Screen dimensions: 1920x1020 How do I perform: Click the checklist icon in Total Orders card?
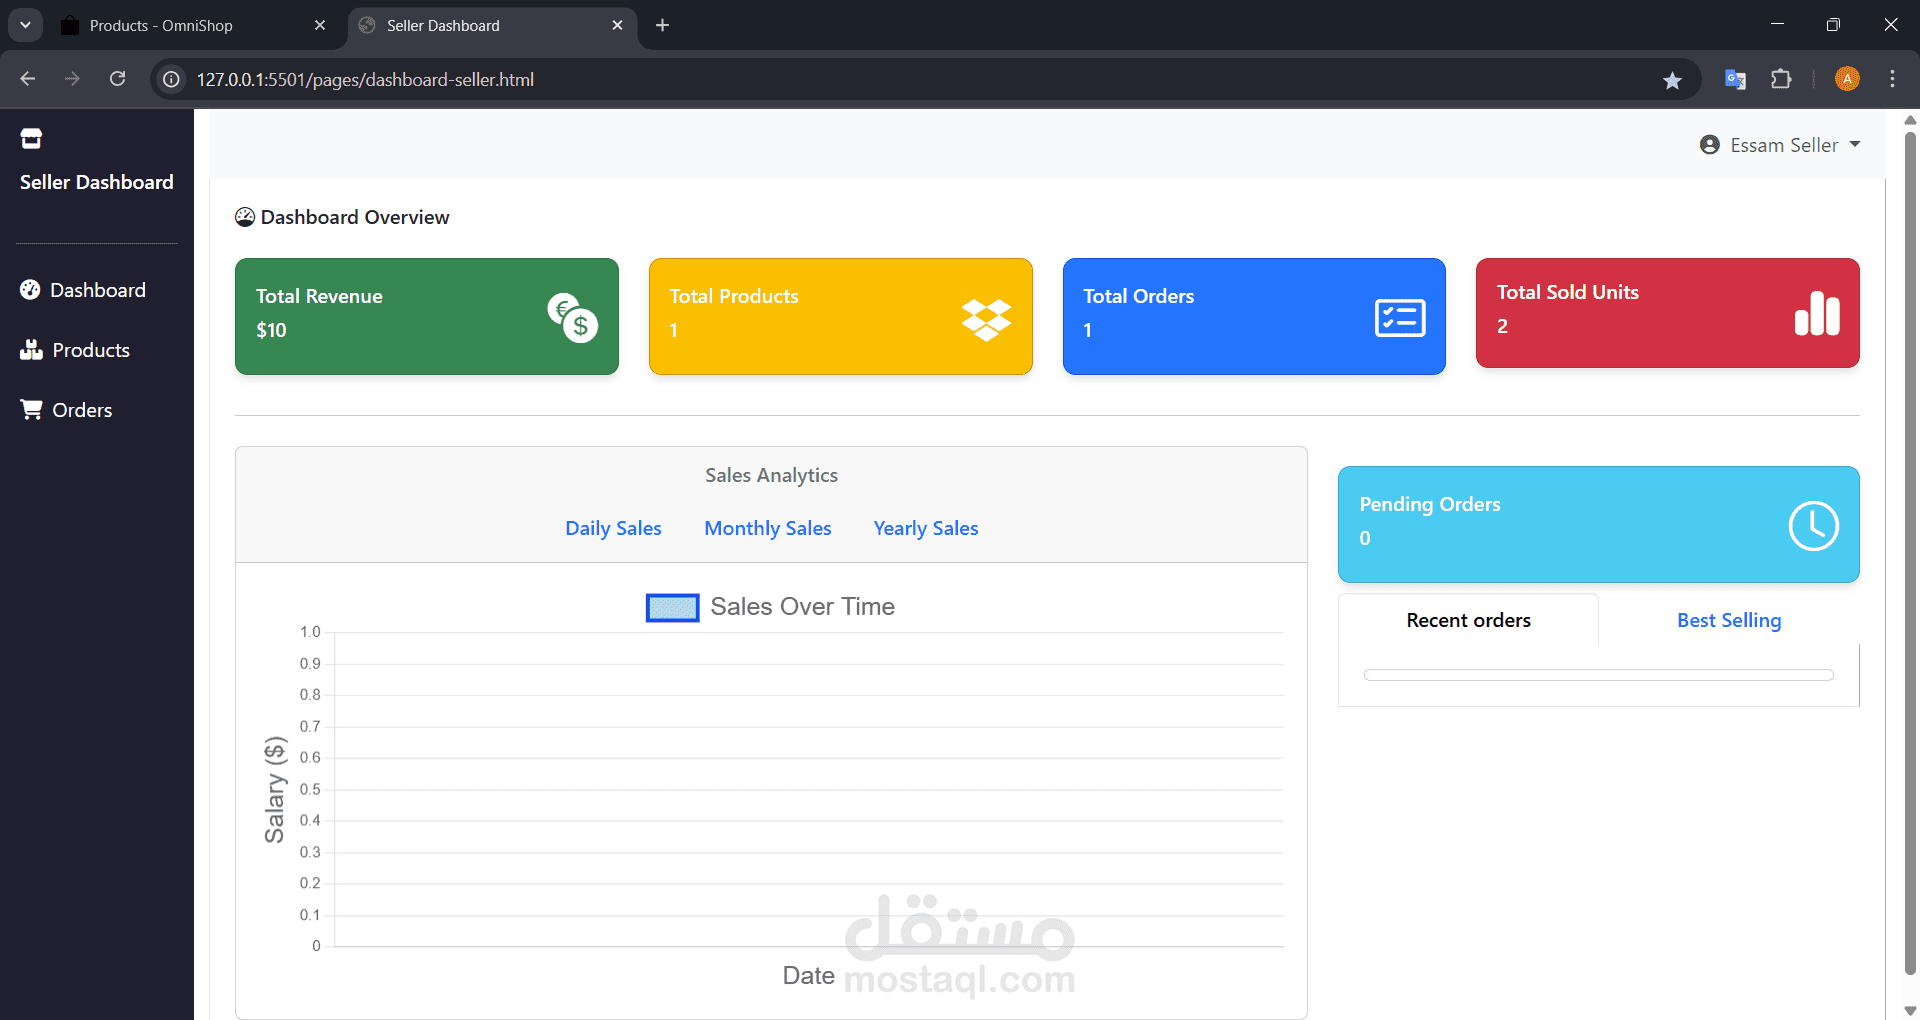[1400, 318]
